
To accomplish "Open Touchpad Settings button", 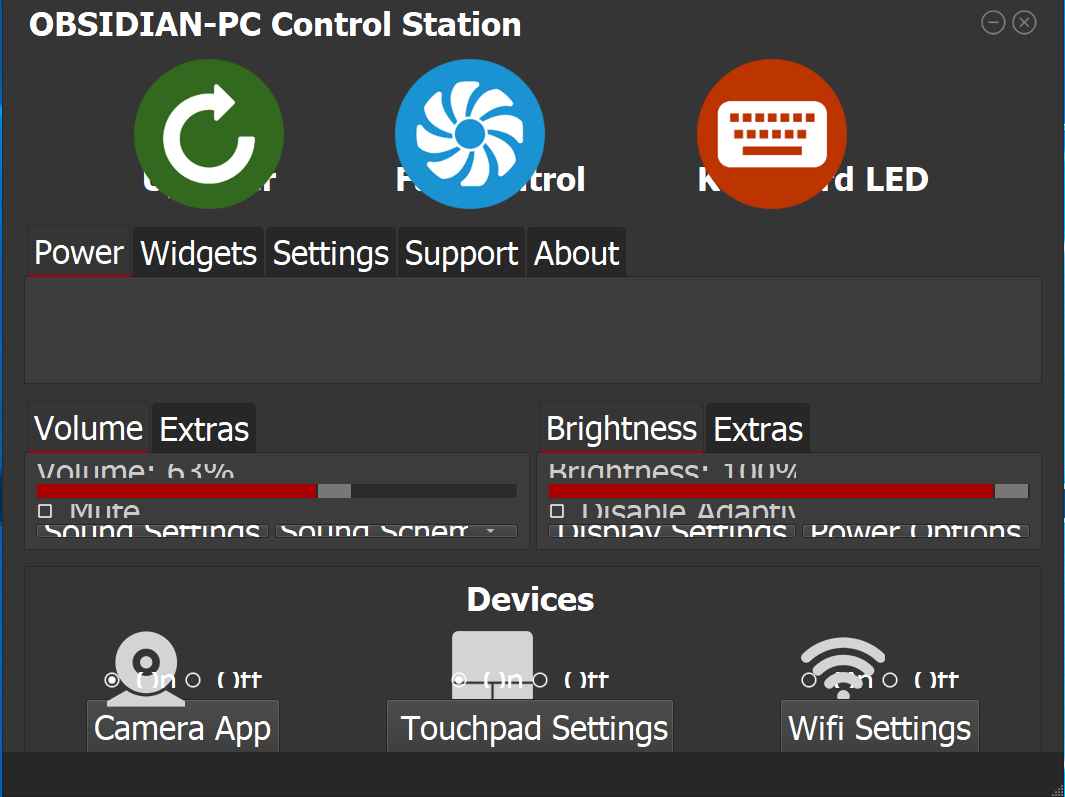I will click(530, 727).
